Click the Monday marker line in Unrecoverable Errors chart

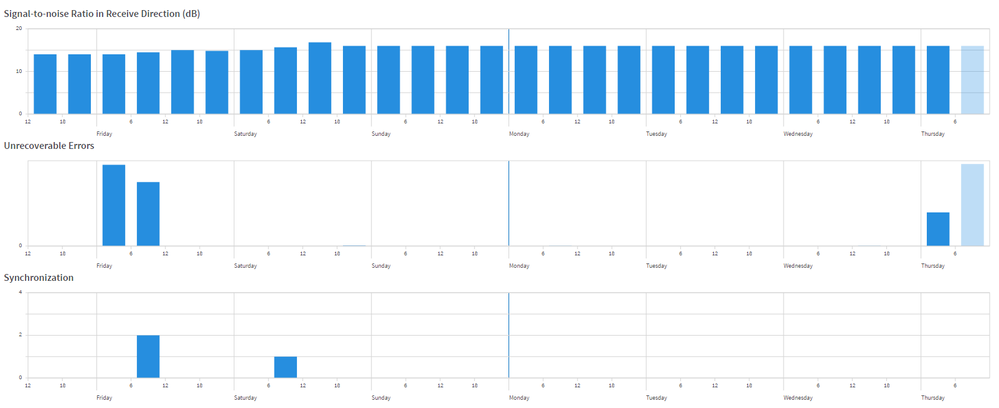tap(508, 203)
